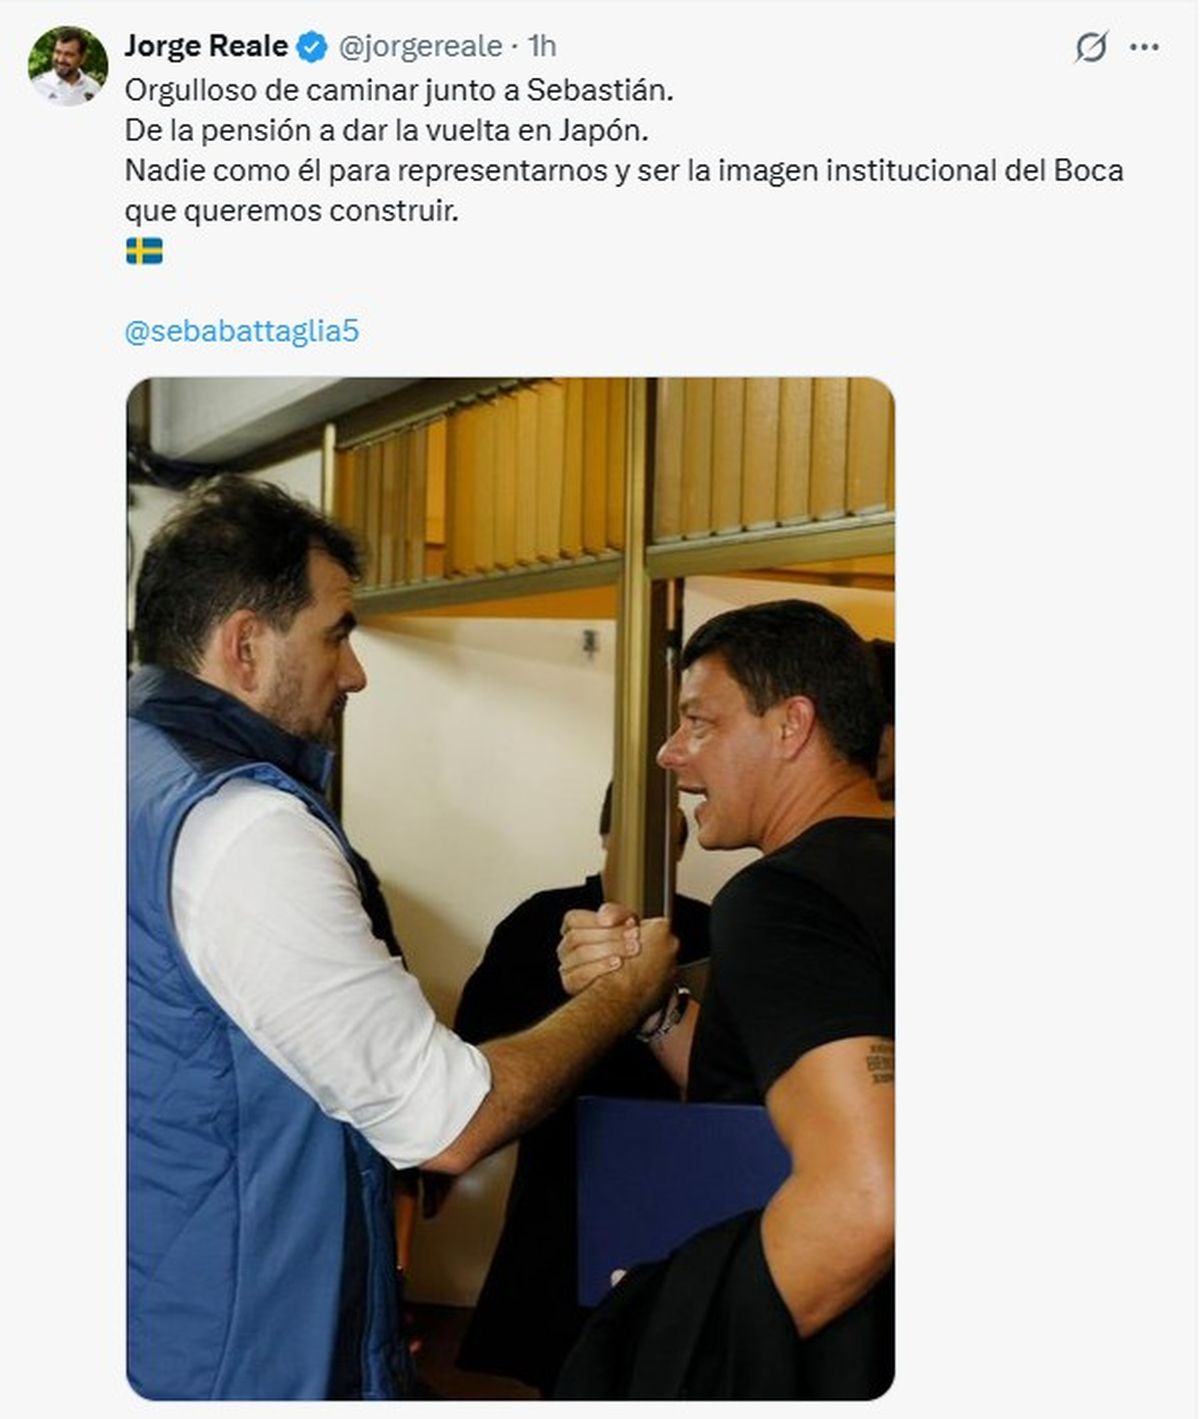Click the arm tattoo in the photo
The width and height of the screenshot is (1200, 1419).
point(879,1061)
